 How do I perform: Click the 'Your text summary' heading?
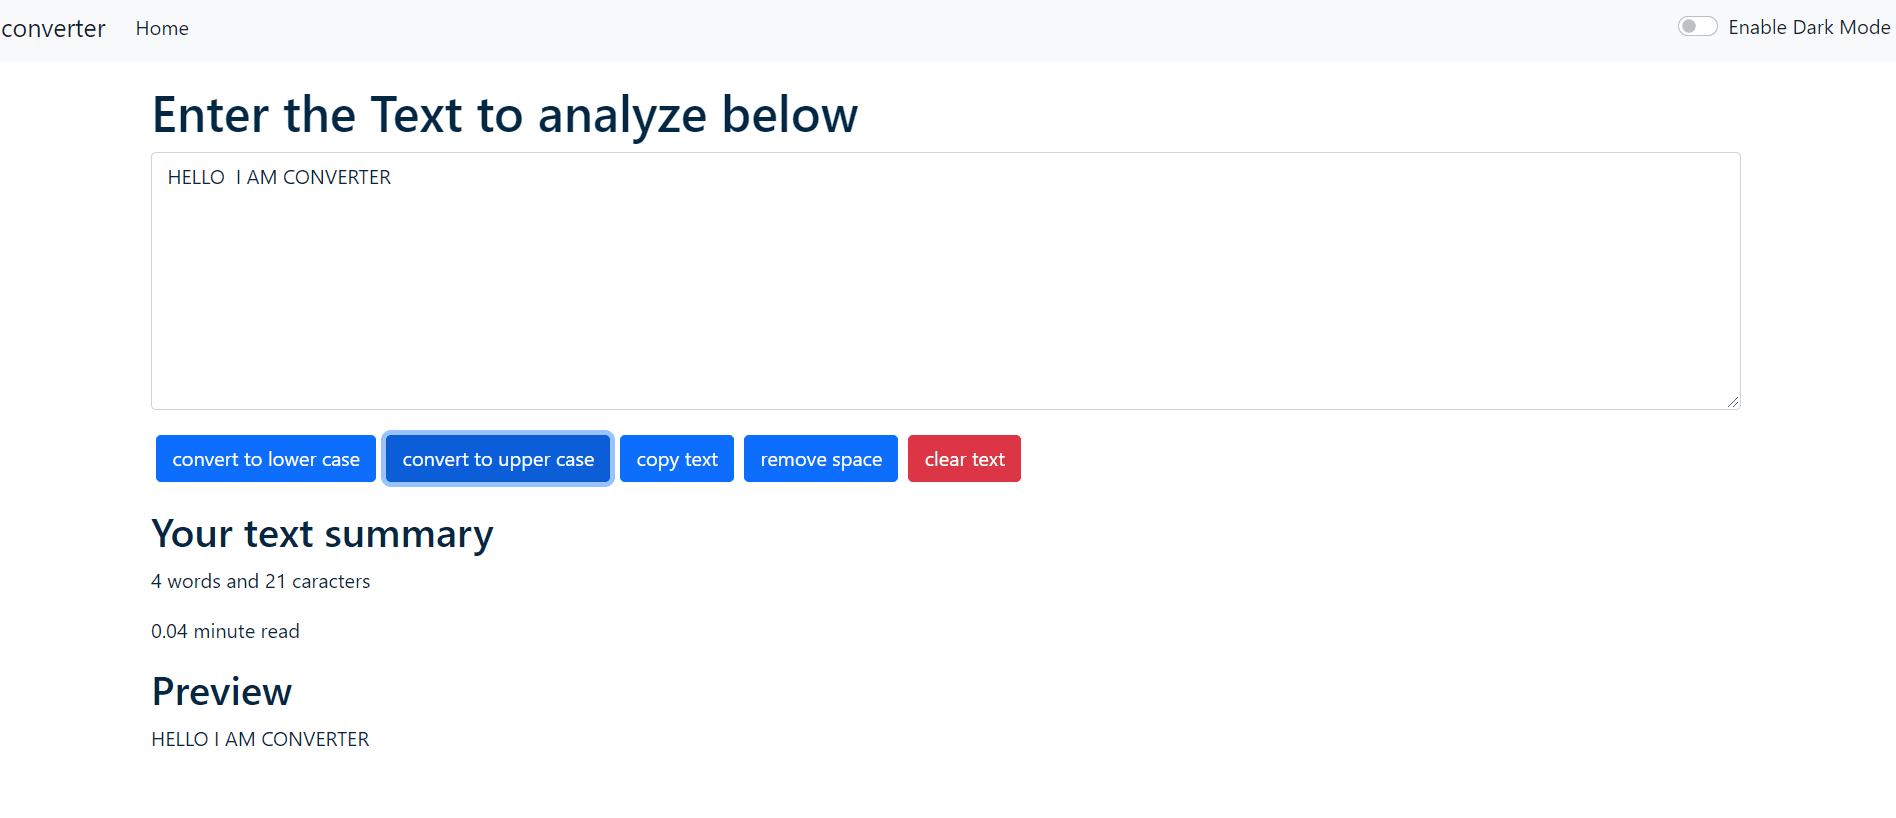click(322, 535)
